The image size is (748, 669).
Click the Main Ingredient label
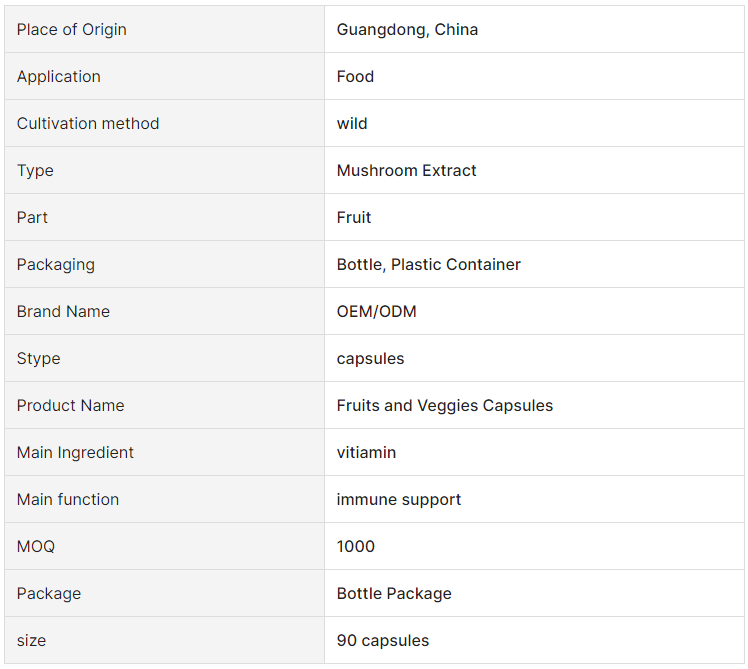[75, 453]
